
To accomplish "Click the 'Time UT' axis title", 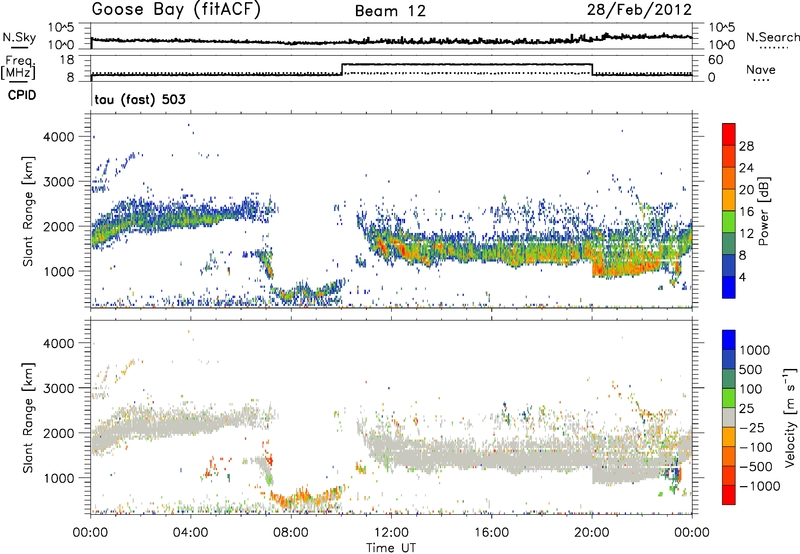I will point(391,548).
